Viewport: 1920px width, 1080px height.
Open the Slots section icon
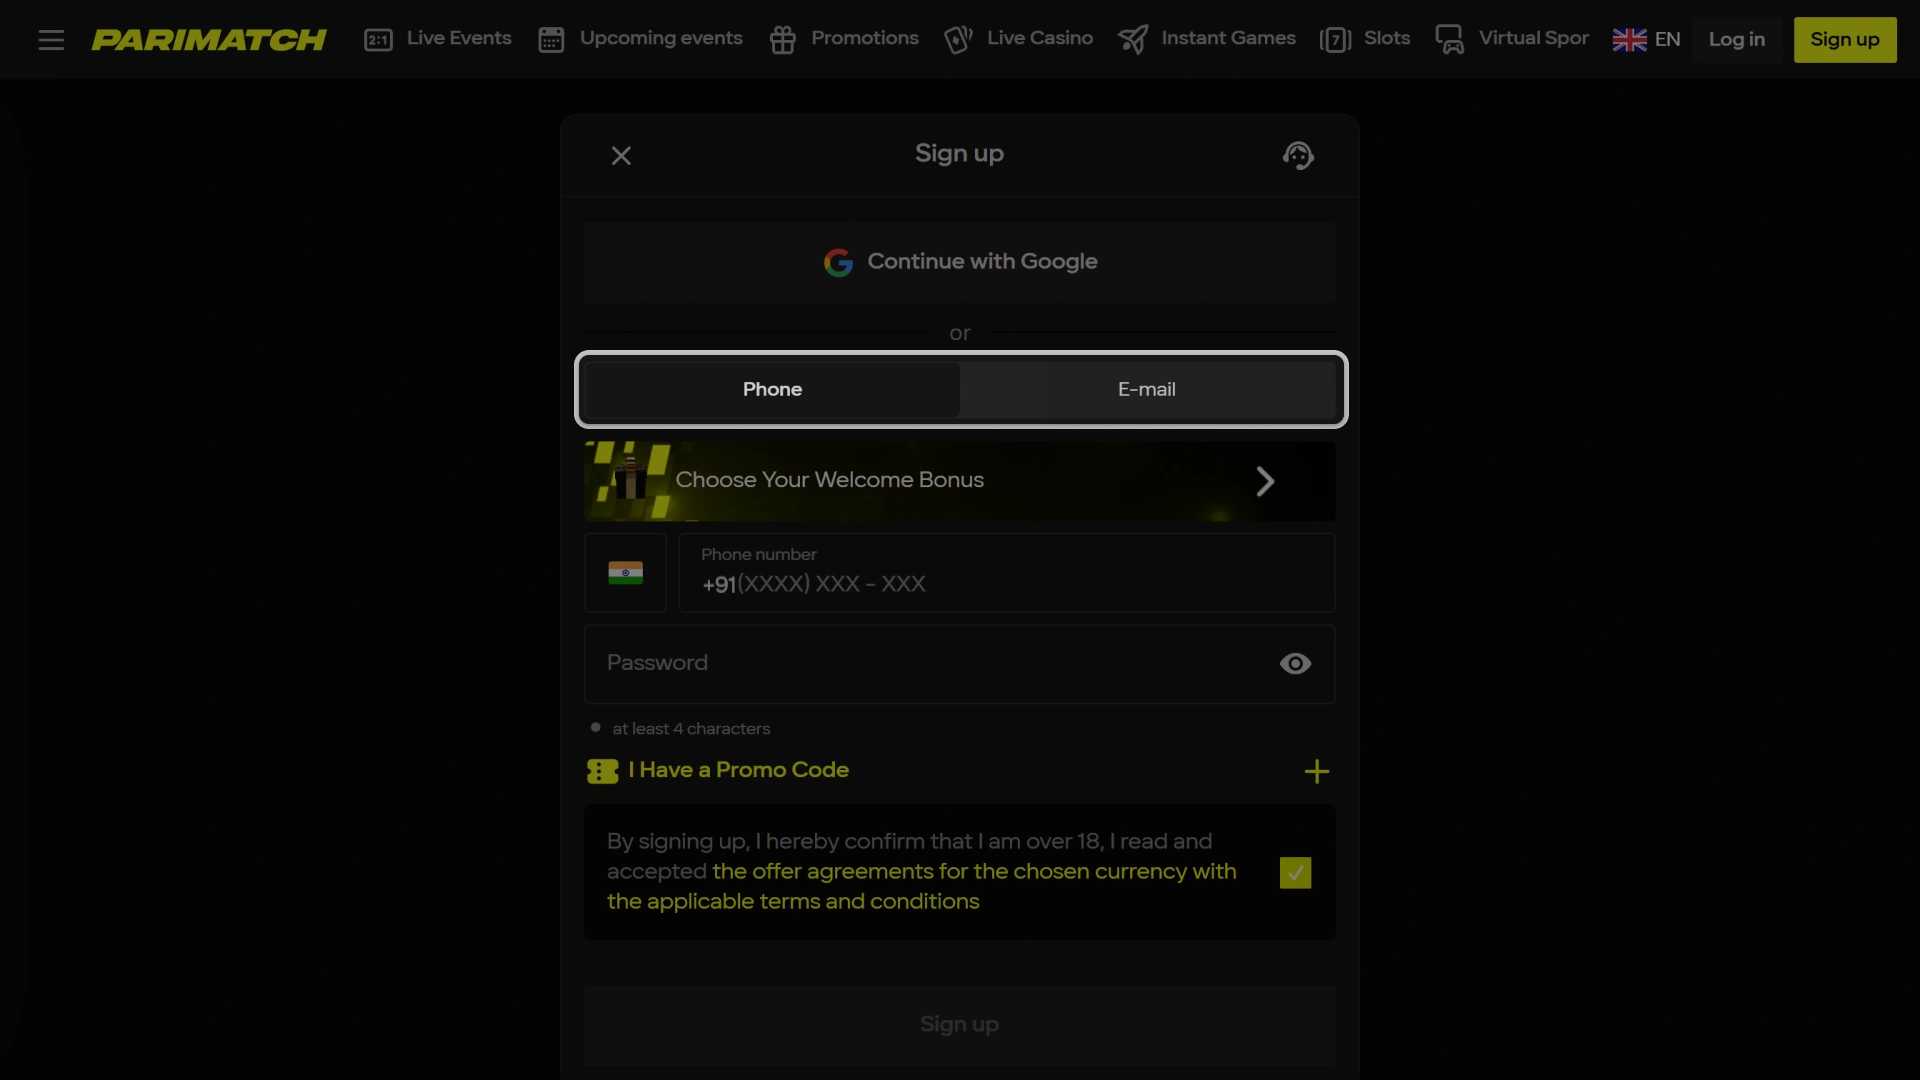point(1337,39)
